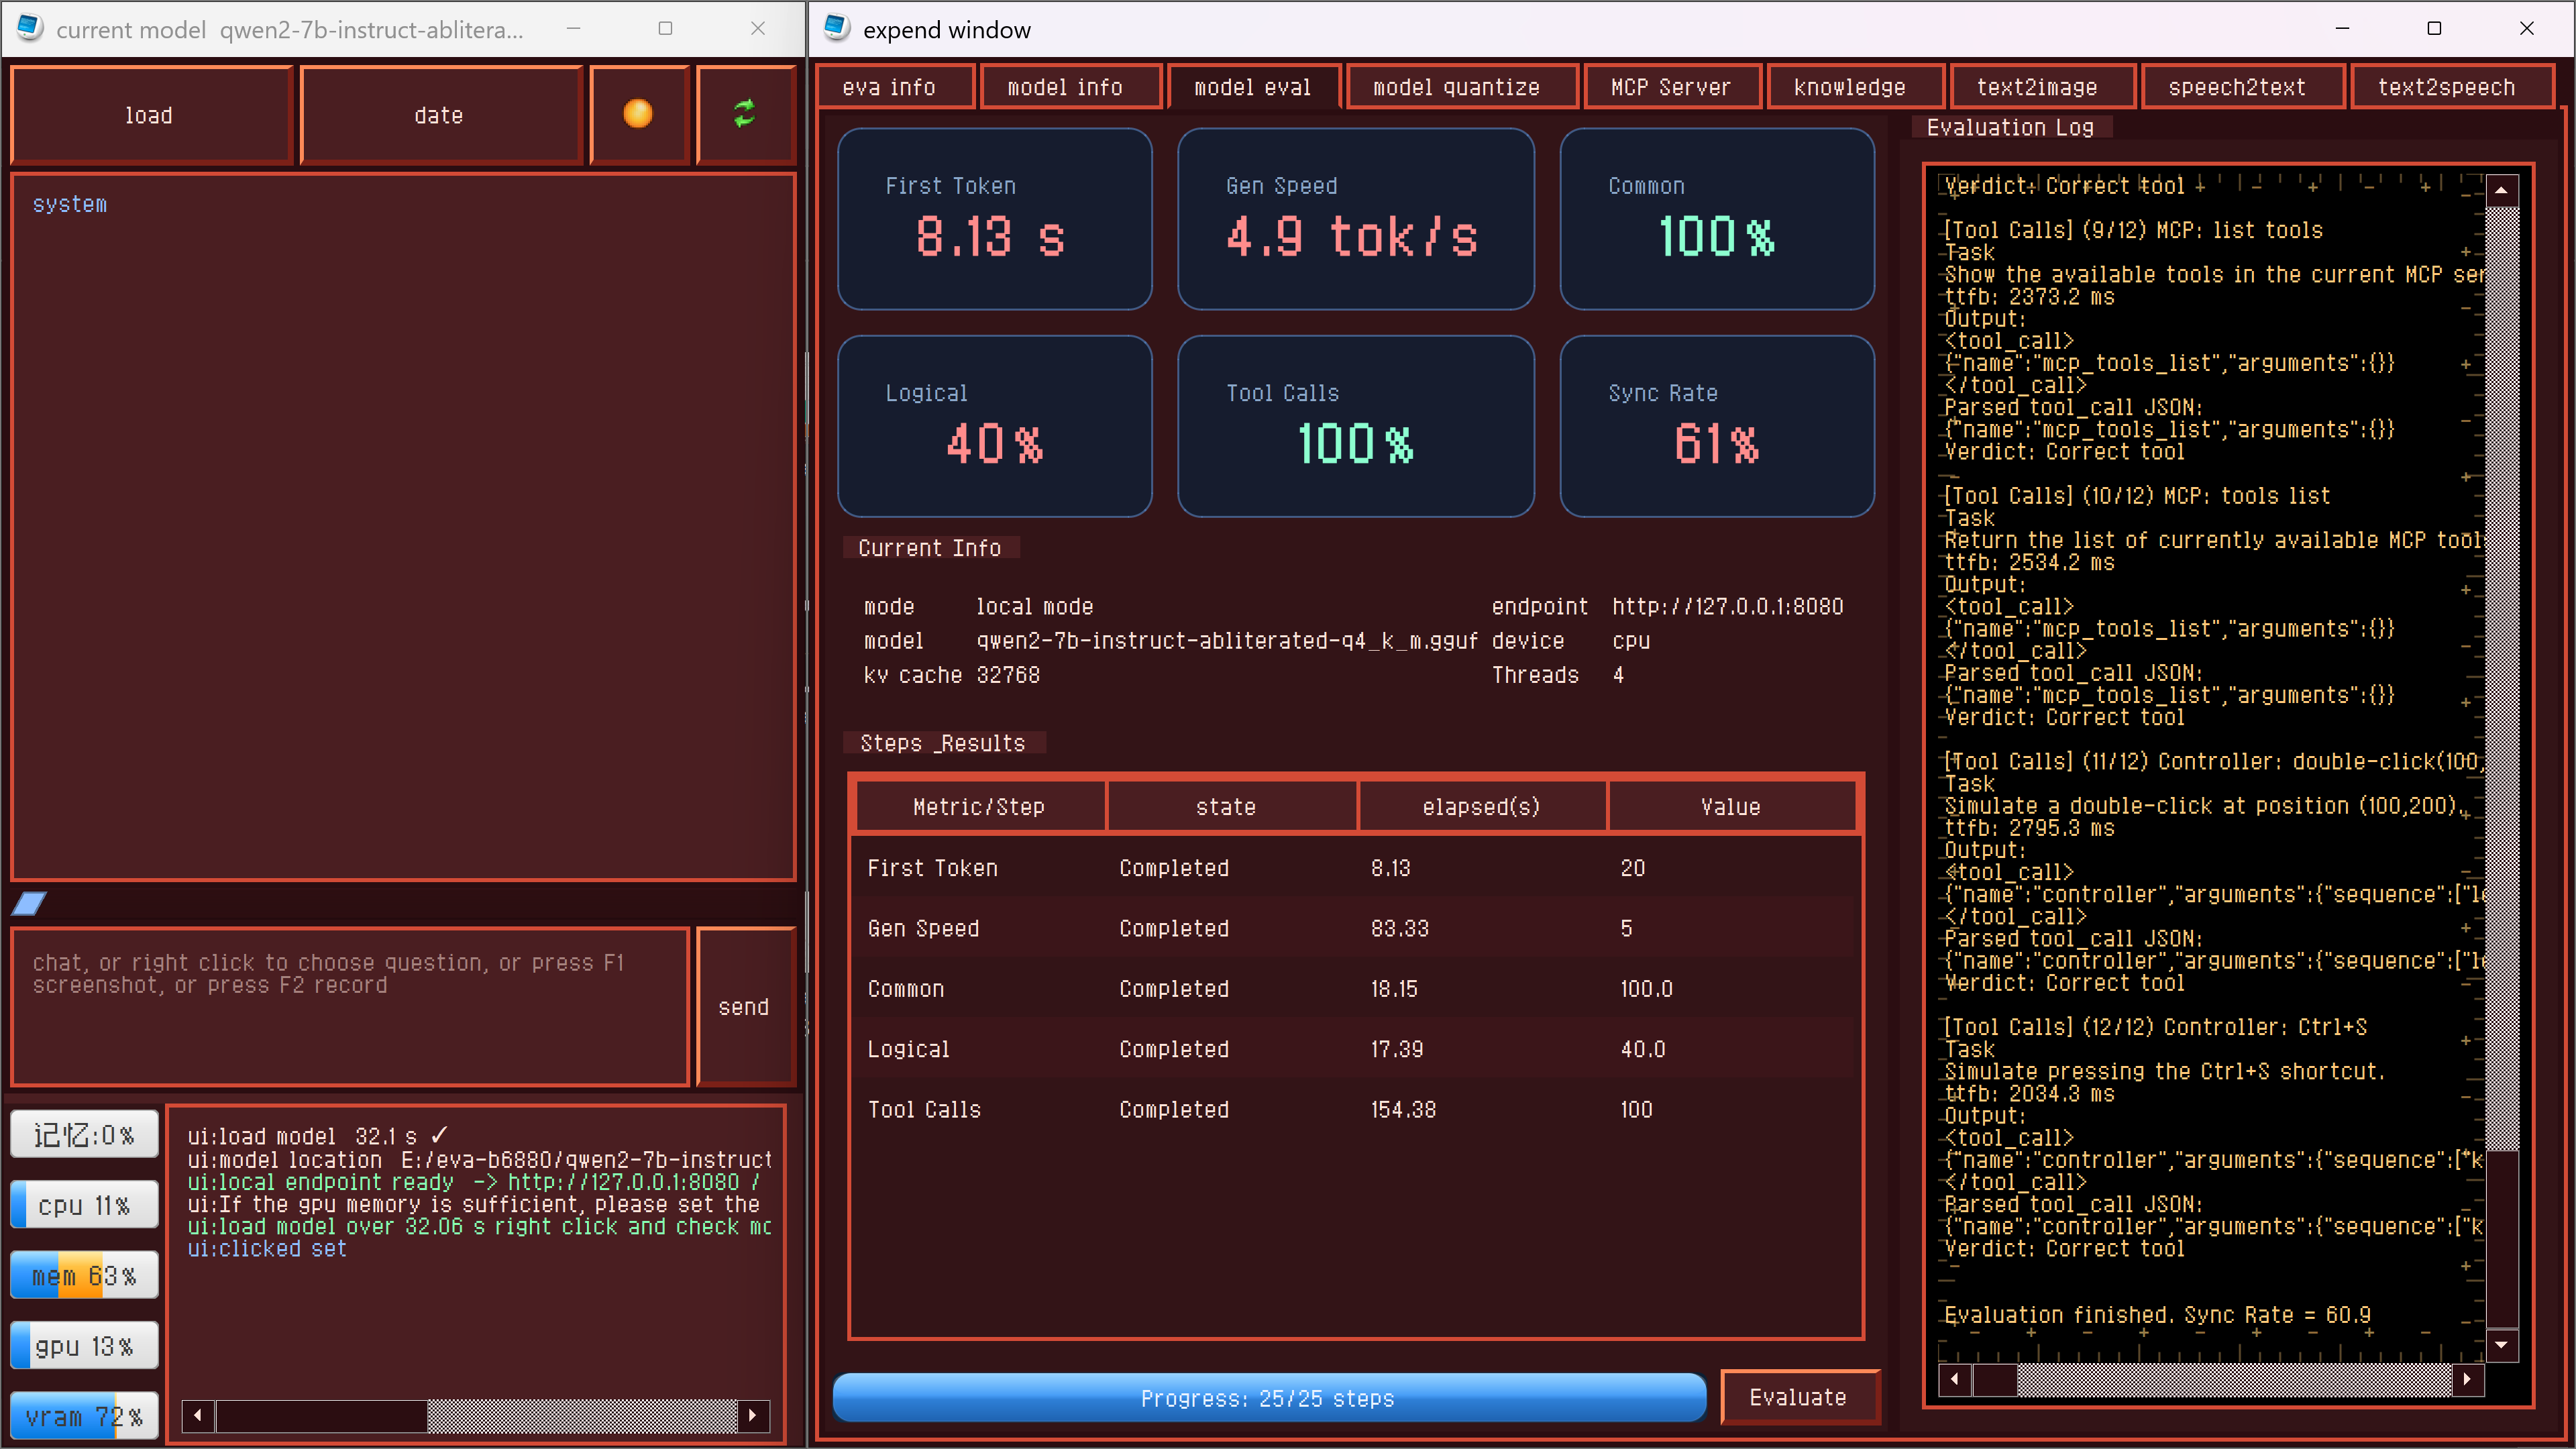Viewport: 2576px width, 1449px height.
Task: Click the status log scroll-left arrow
Action: (198, 1414)
